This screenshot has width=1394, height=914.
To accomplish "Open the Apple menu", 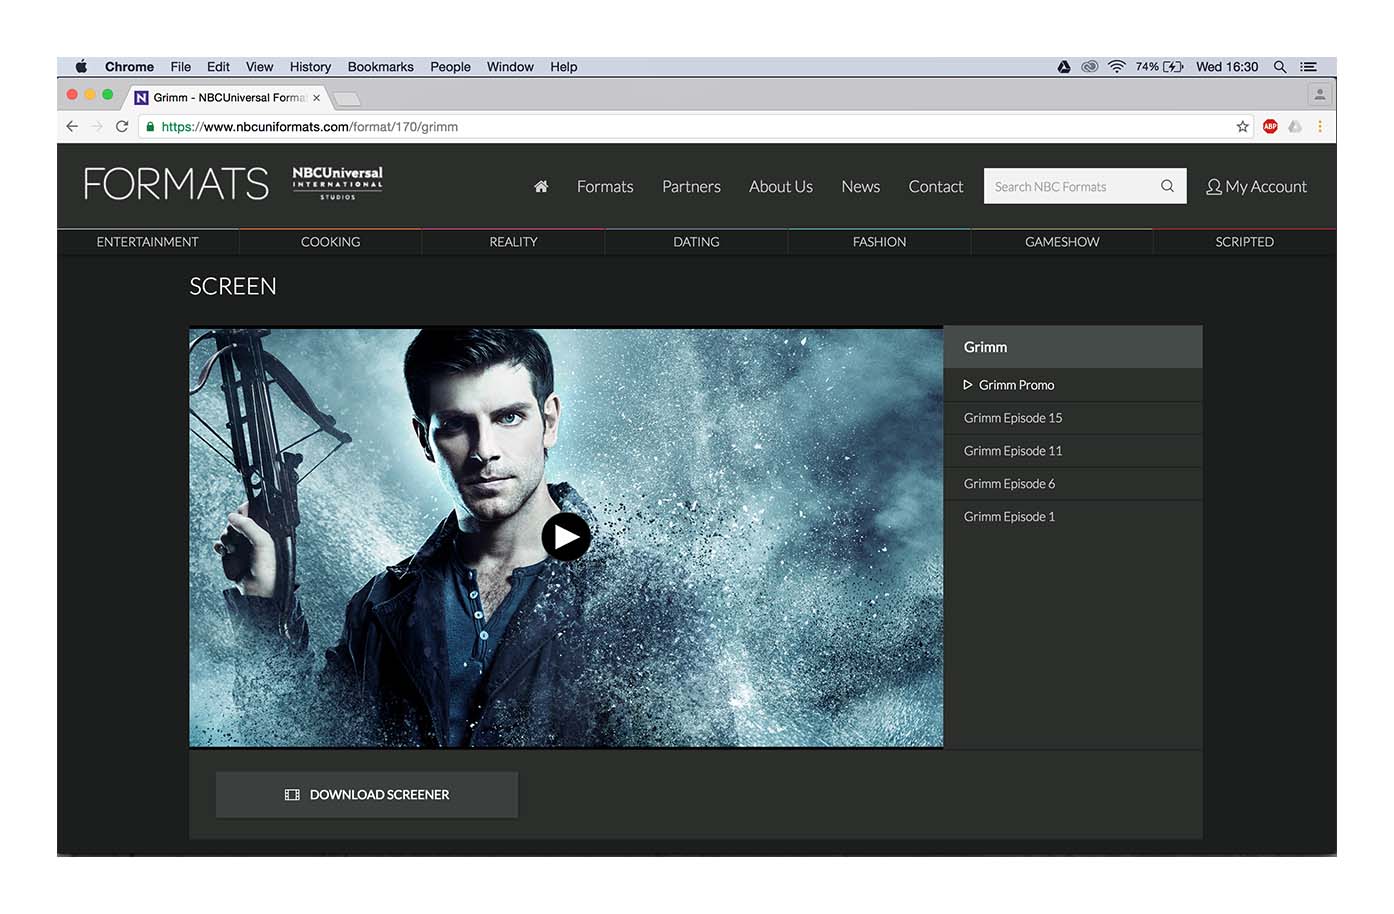I will coord(81,67).
